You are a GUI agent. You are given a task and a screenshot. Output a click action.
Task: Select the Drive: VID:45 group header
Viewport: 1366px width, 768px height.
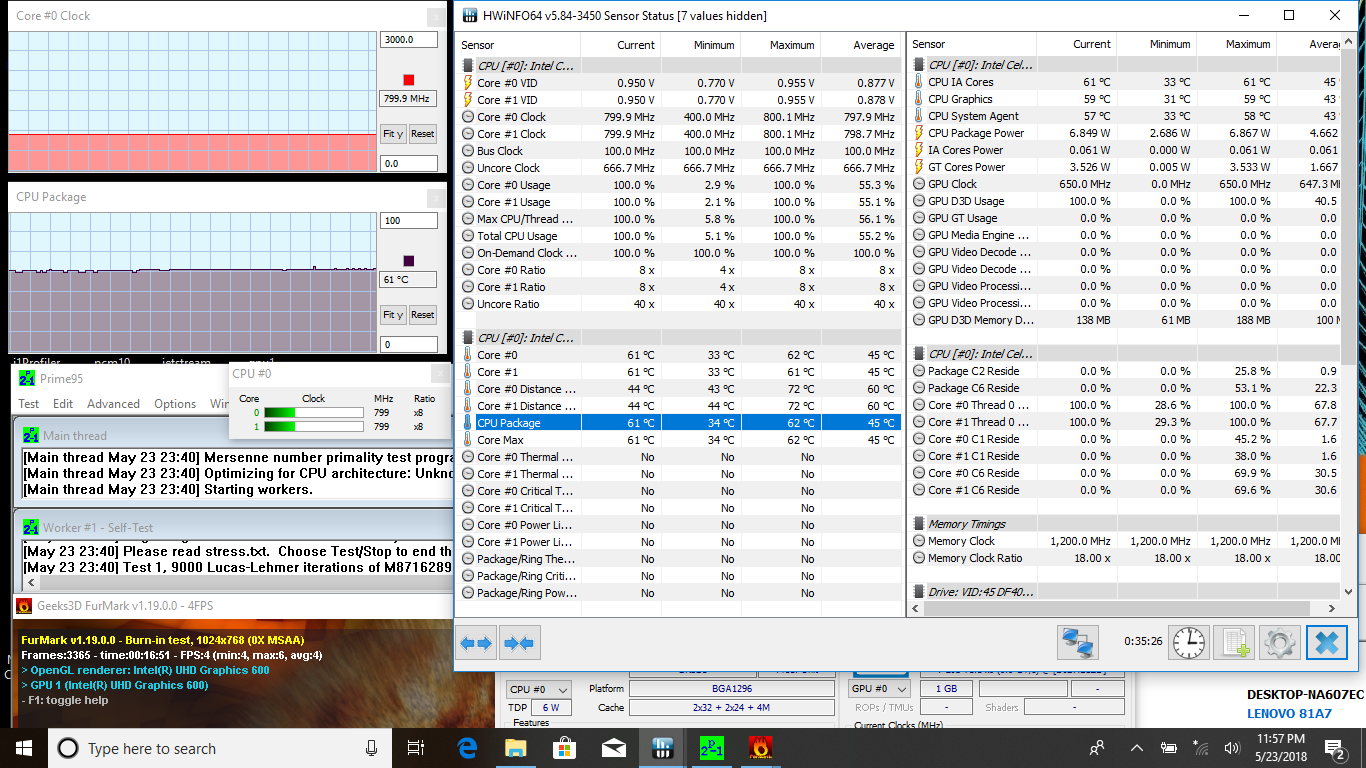pyautogui.click(x=1124, y=592)
